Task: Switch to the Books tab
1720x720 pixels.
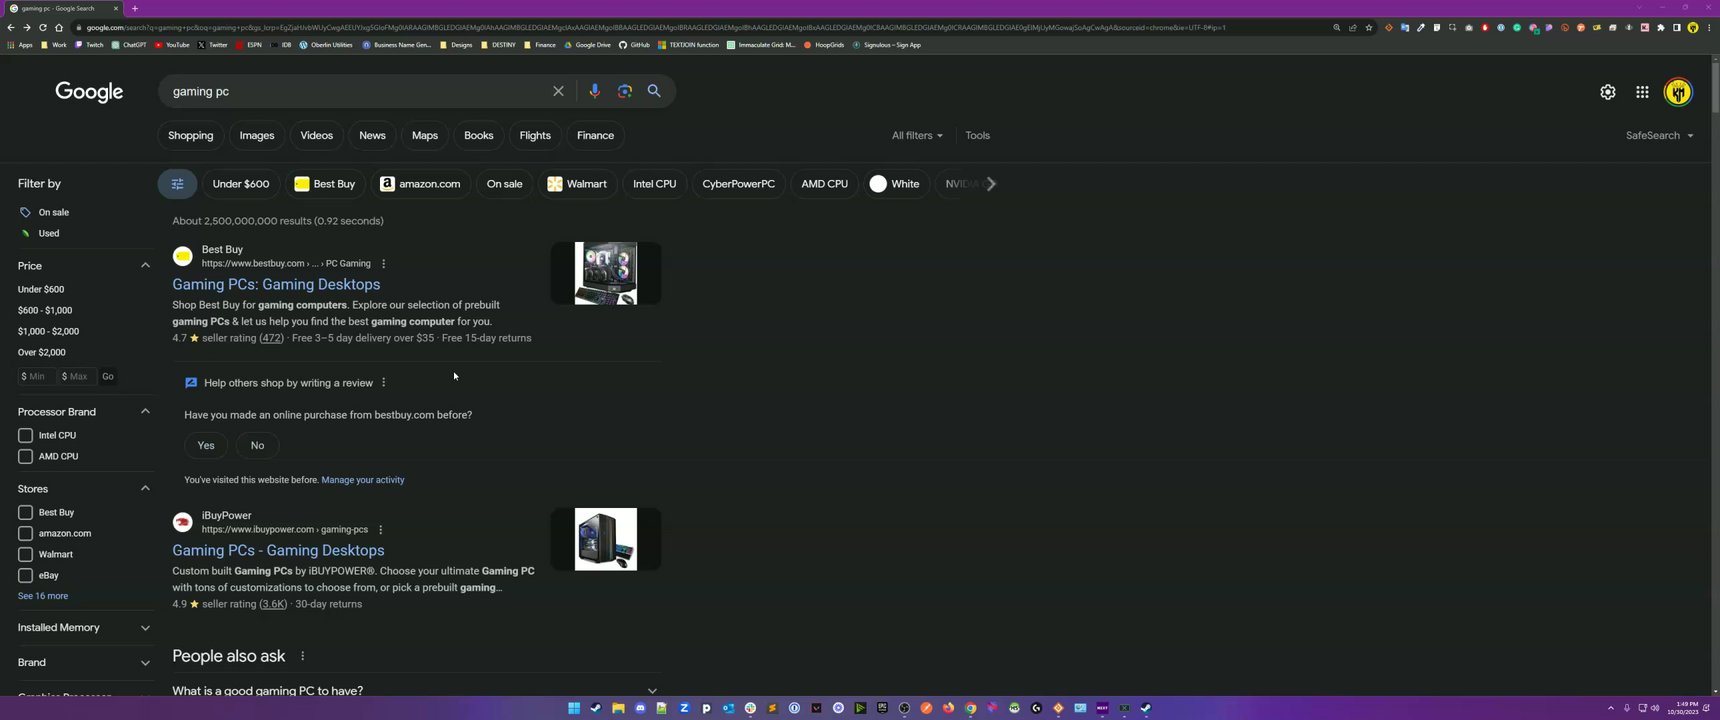Action: click(x=479, y=136)
